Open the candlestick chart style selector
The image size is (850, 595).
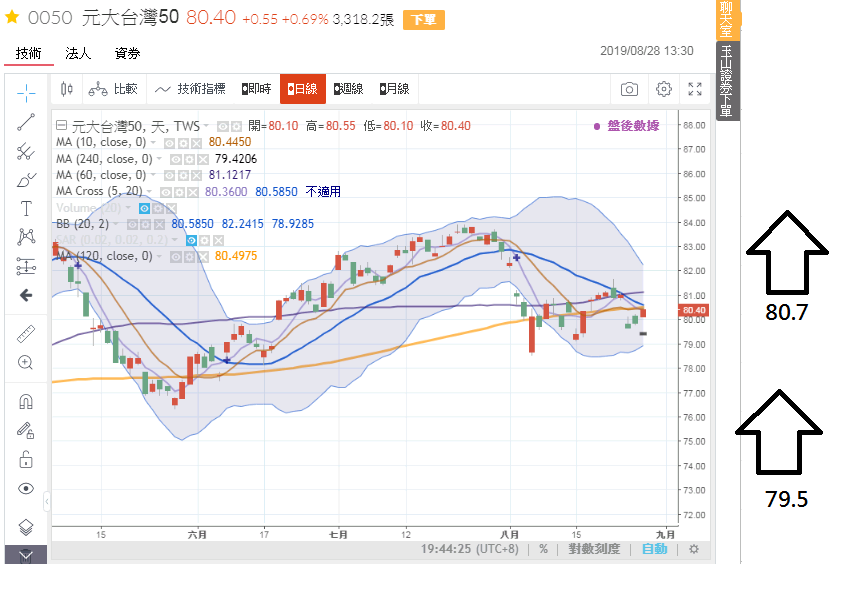[67, 89]
